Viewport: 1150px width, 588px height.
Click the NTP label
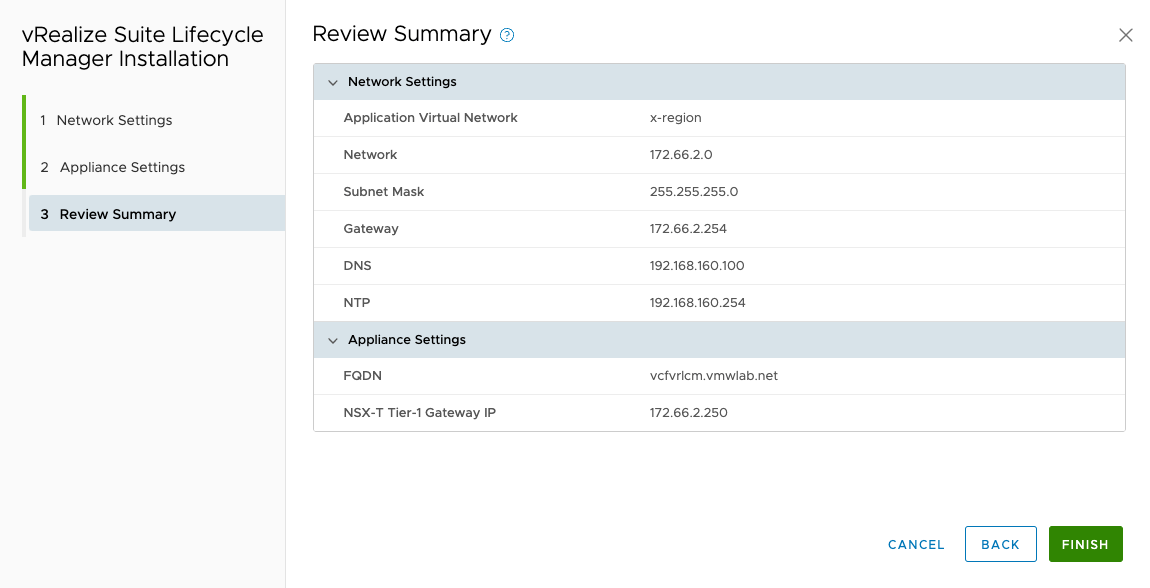(x=356, y=303)
